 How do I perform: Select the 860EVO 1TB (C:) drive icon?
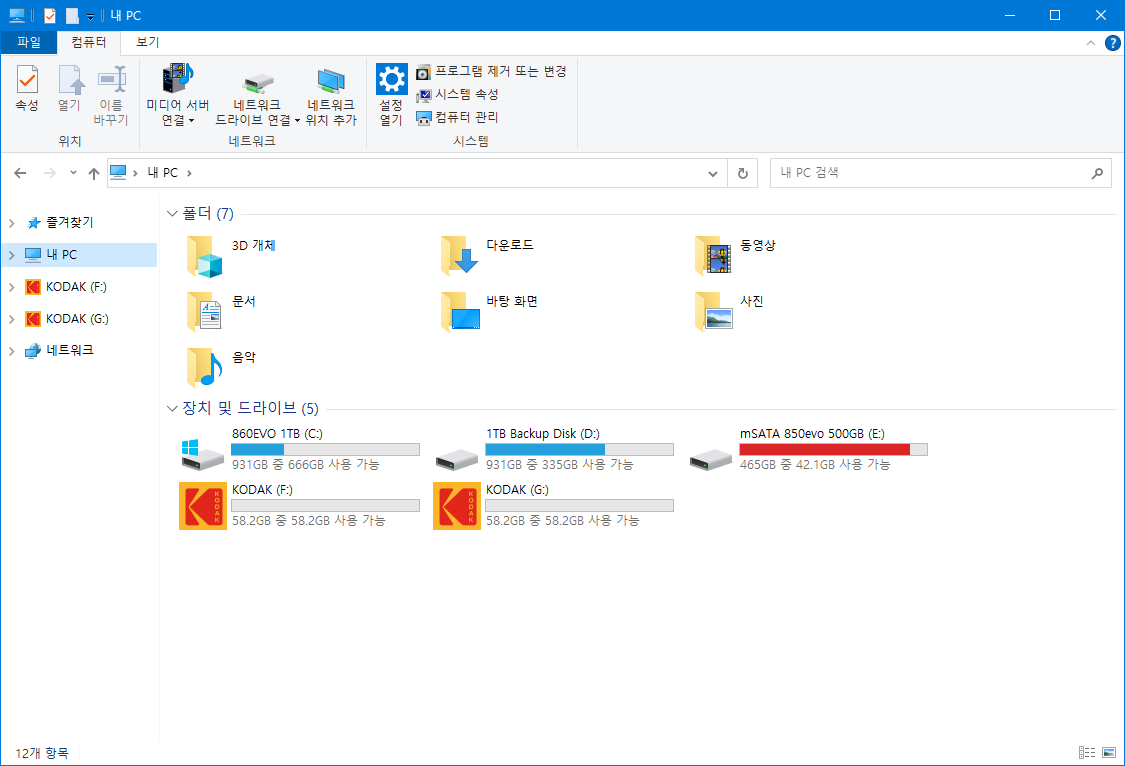(x=202, y=455)
